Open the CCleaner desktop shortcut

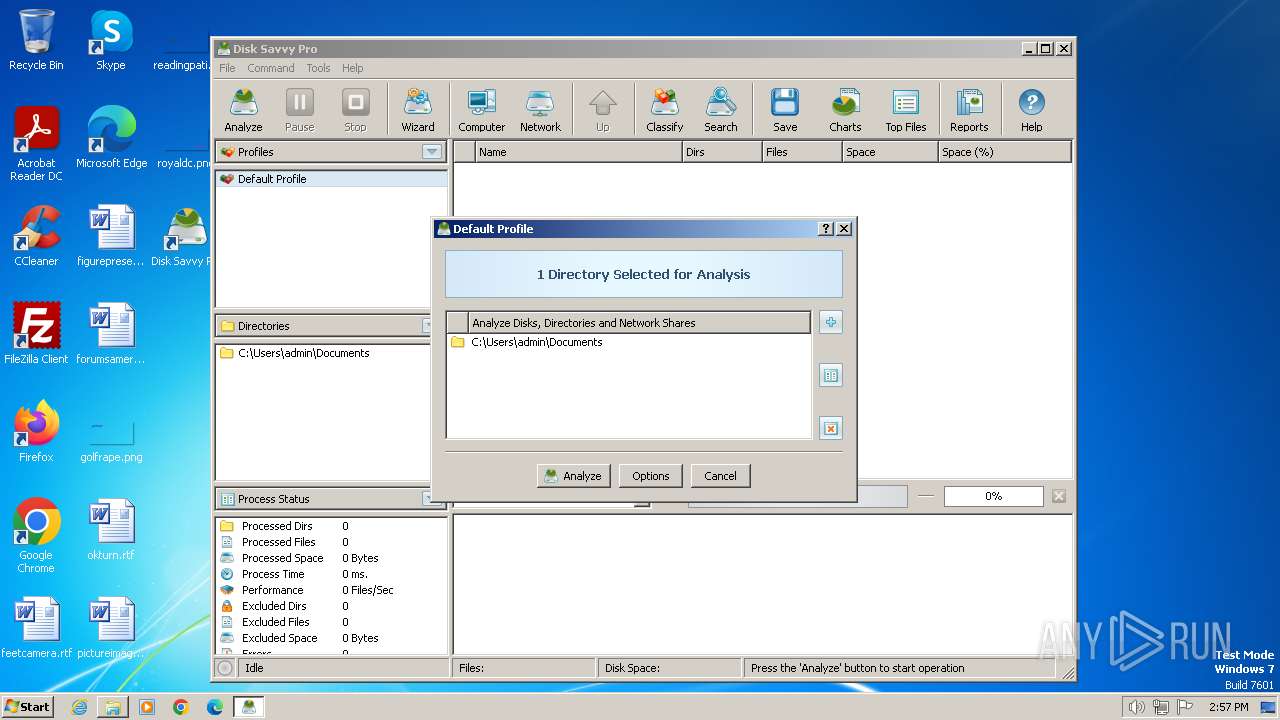pos(36,236)
